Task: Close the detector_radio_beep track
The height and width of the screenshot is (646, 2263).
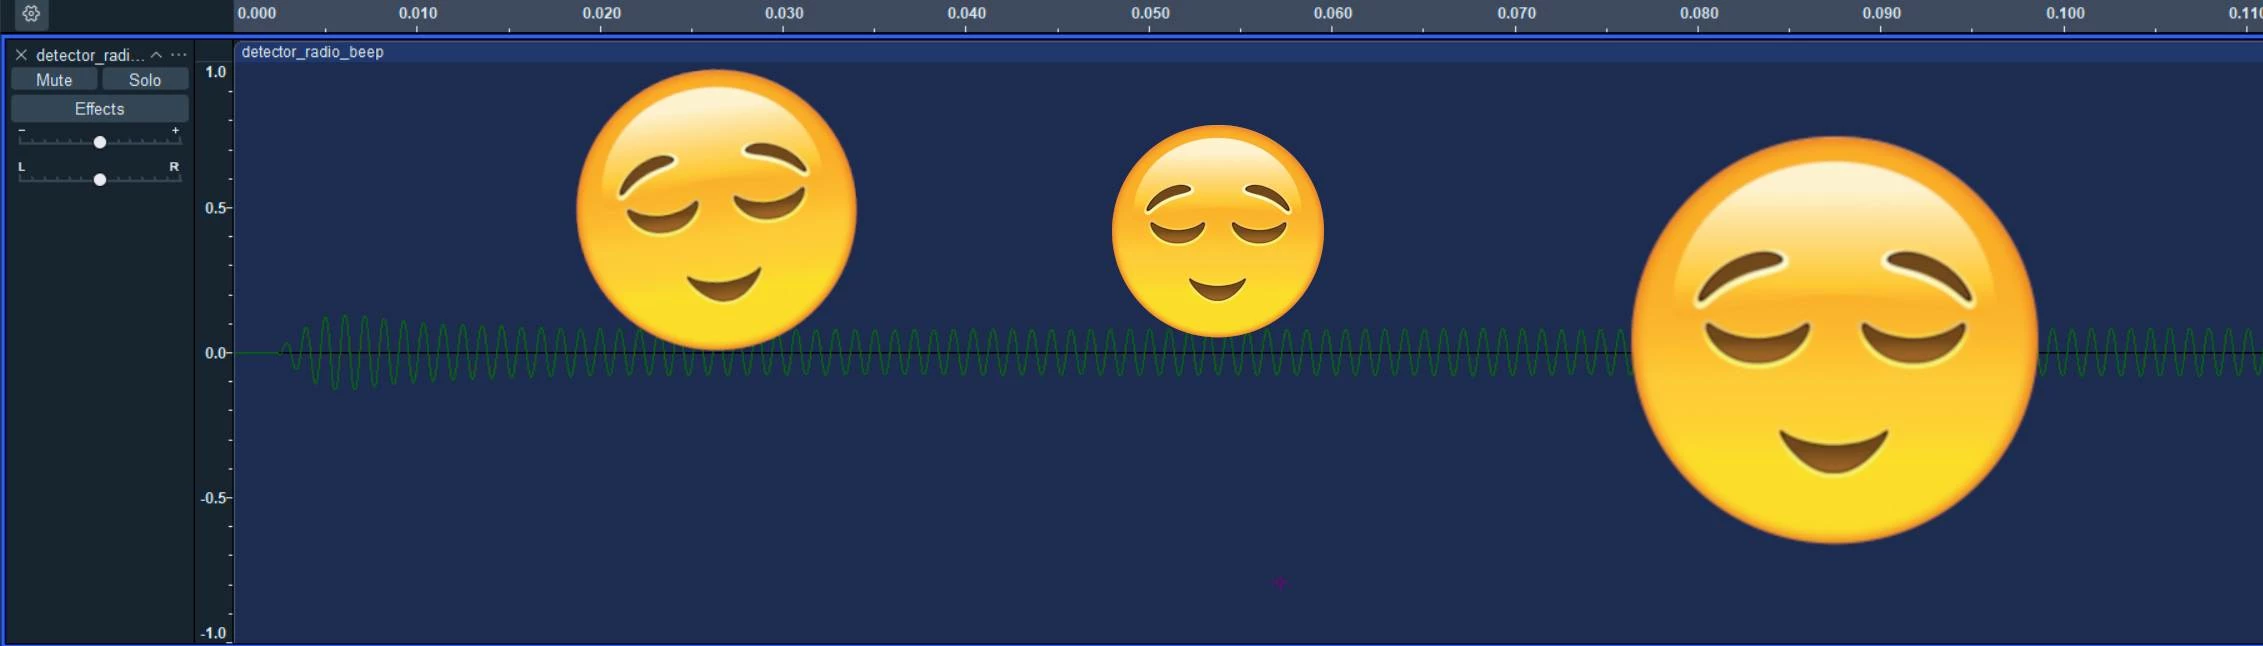Action: click(21, 55)
